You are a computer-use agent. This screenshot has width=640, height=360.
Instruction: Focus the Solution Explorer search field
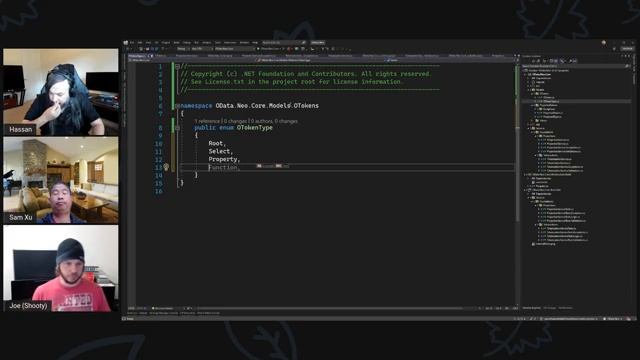coord(576,66)
